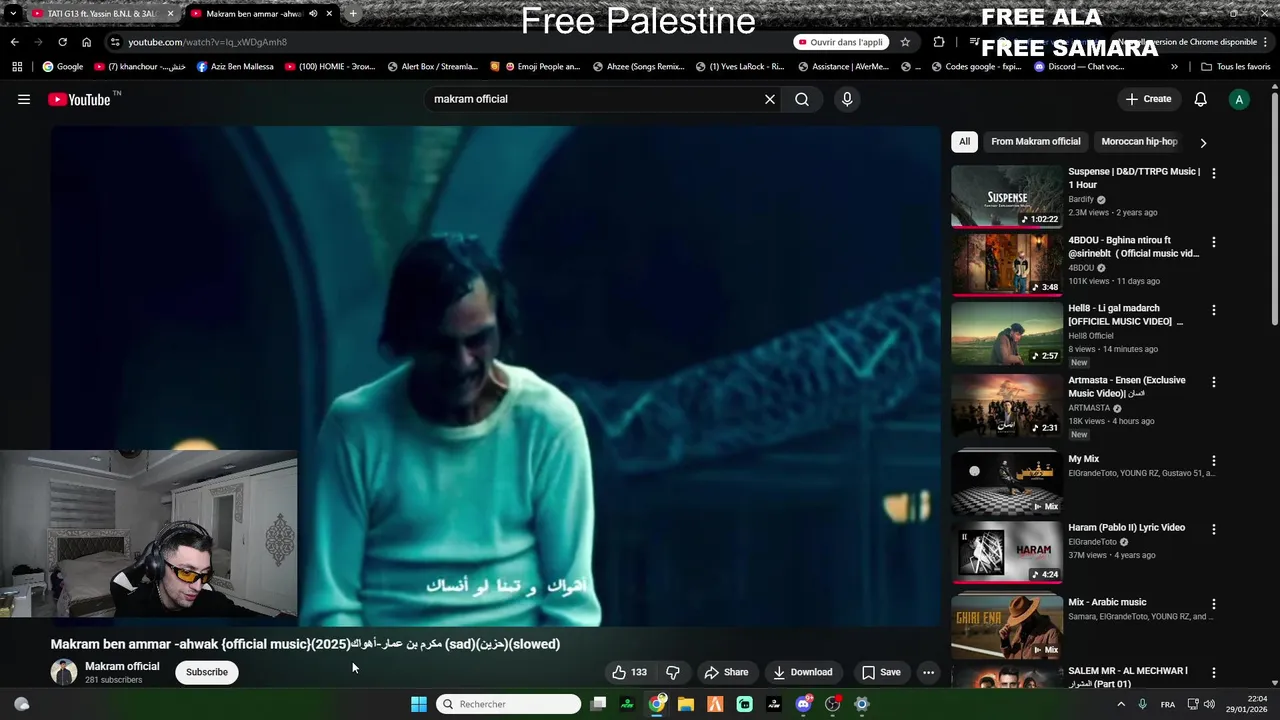Image resolution: width=1280 pixels, height=720 pixels.
Task: Show hidden system tray icons
Action: (x=1121, y=704)
